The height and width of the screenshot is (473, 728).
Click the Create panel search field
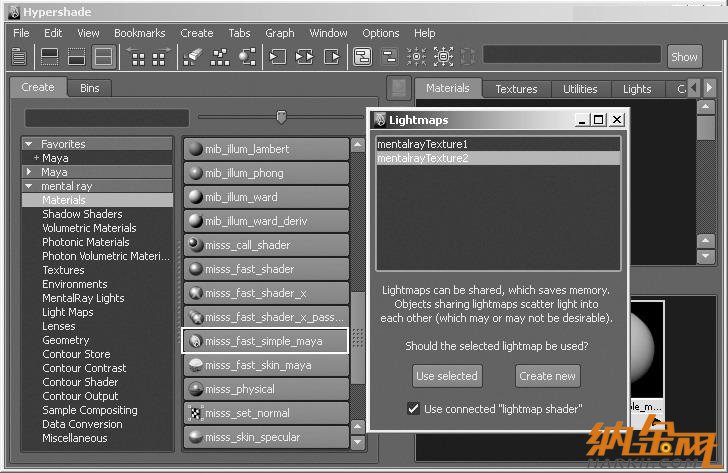click(x=107, y=117)
